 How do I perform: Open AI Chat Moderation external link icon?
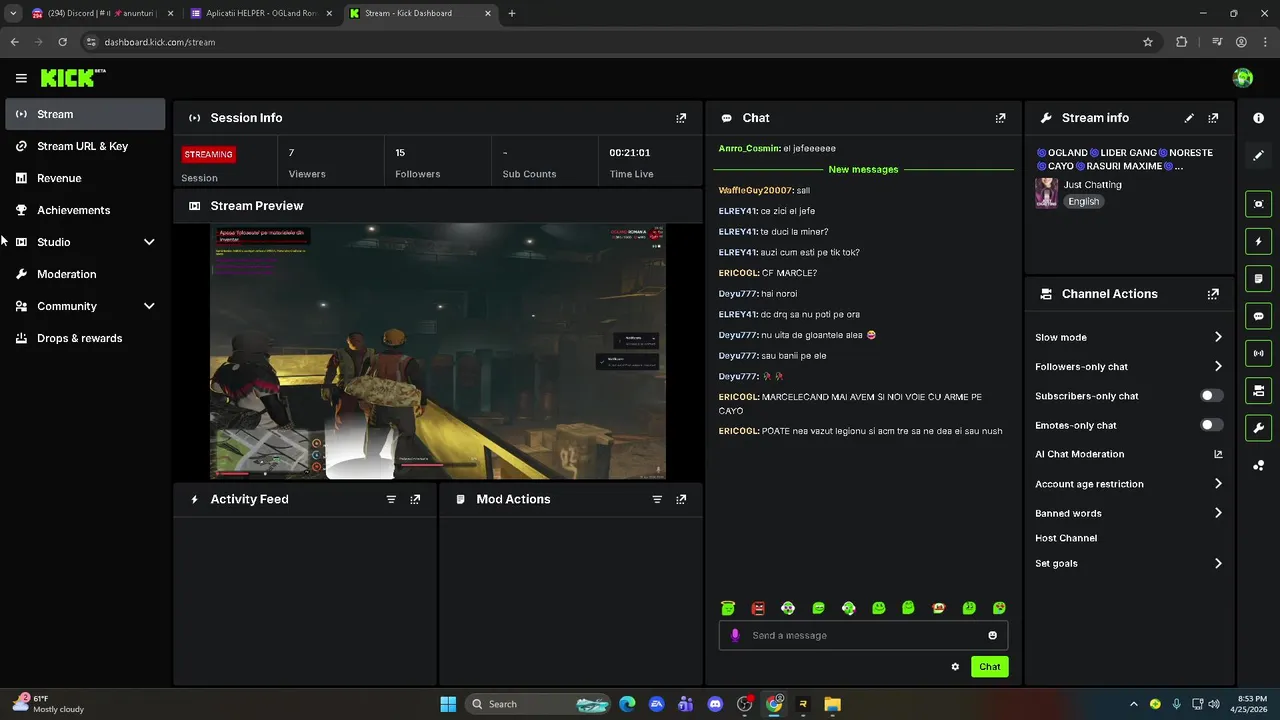1218,454
